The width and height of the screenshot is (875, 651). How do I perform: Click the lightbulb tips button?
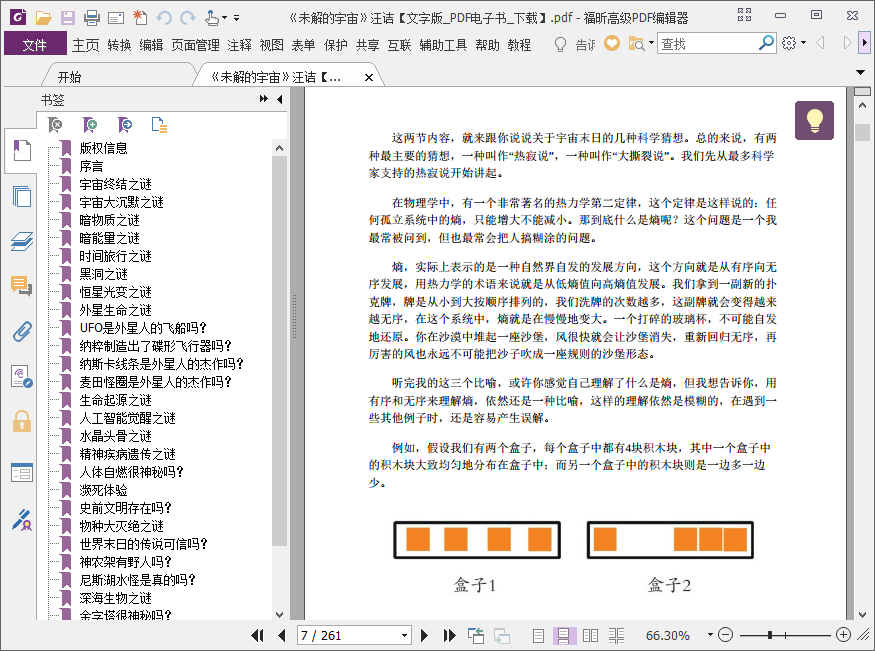tap(815, 120)
